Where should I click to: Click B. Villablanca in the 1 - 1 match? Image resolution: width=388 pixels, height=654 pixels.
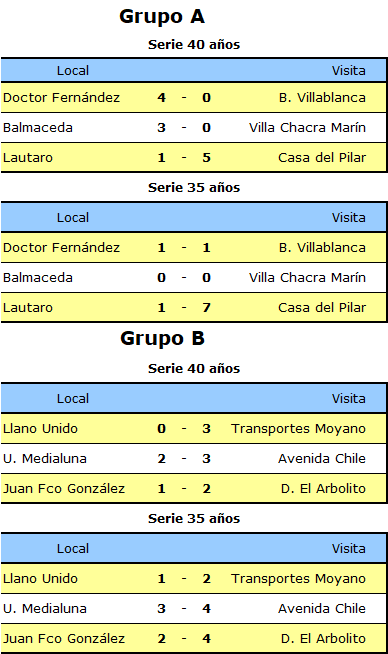(322, 248)
